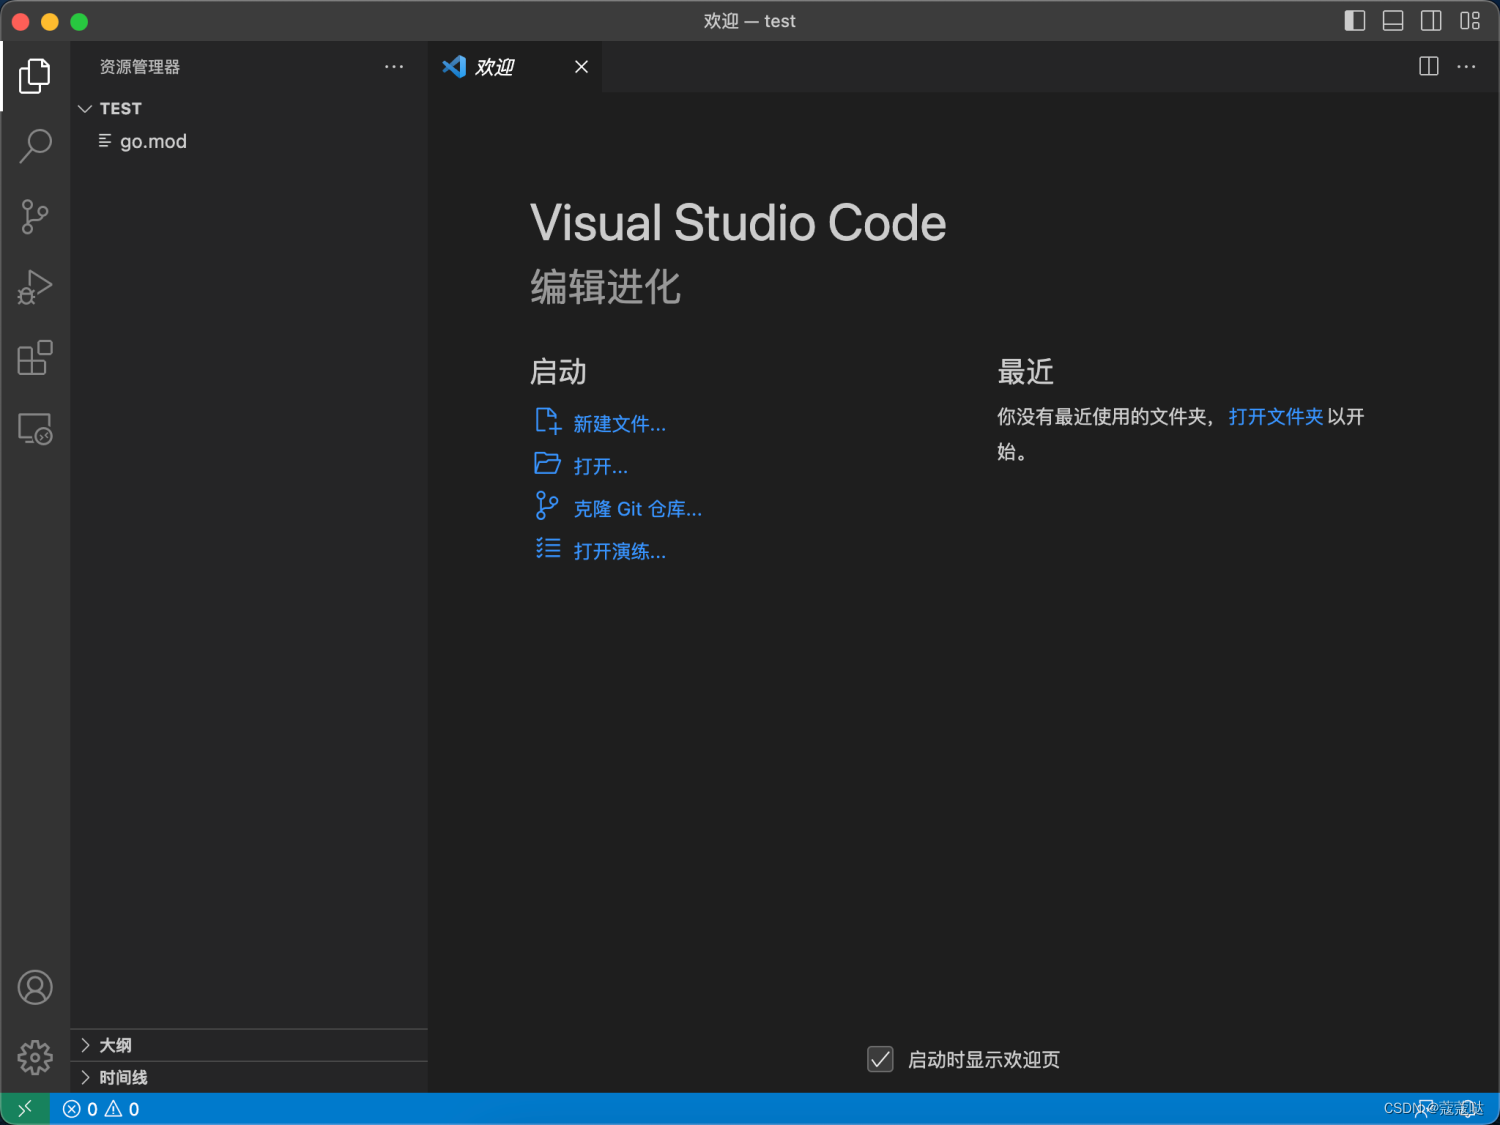
Task: Split the editor to the right
Action: (x=1429, y=66)
